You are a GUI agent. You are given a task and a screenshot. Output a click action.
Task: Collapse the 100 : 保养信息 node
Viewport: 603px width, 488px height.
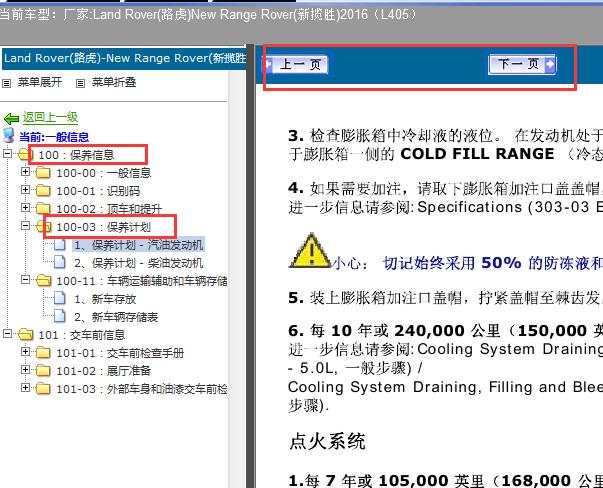7,153
